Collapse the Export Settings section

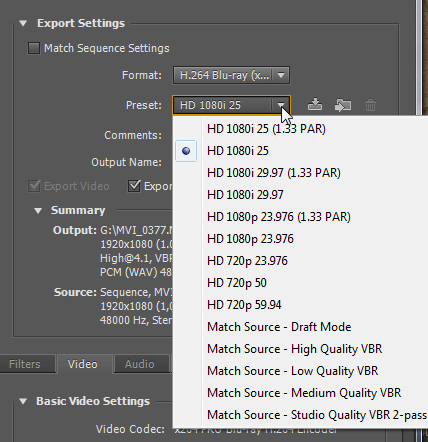coord(23,23)
